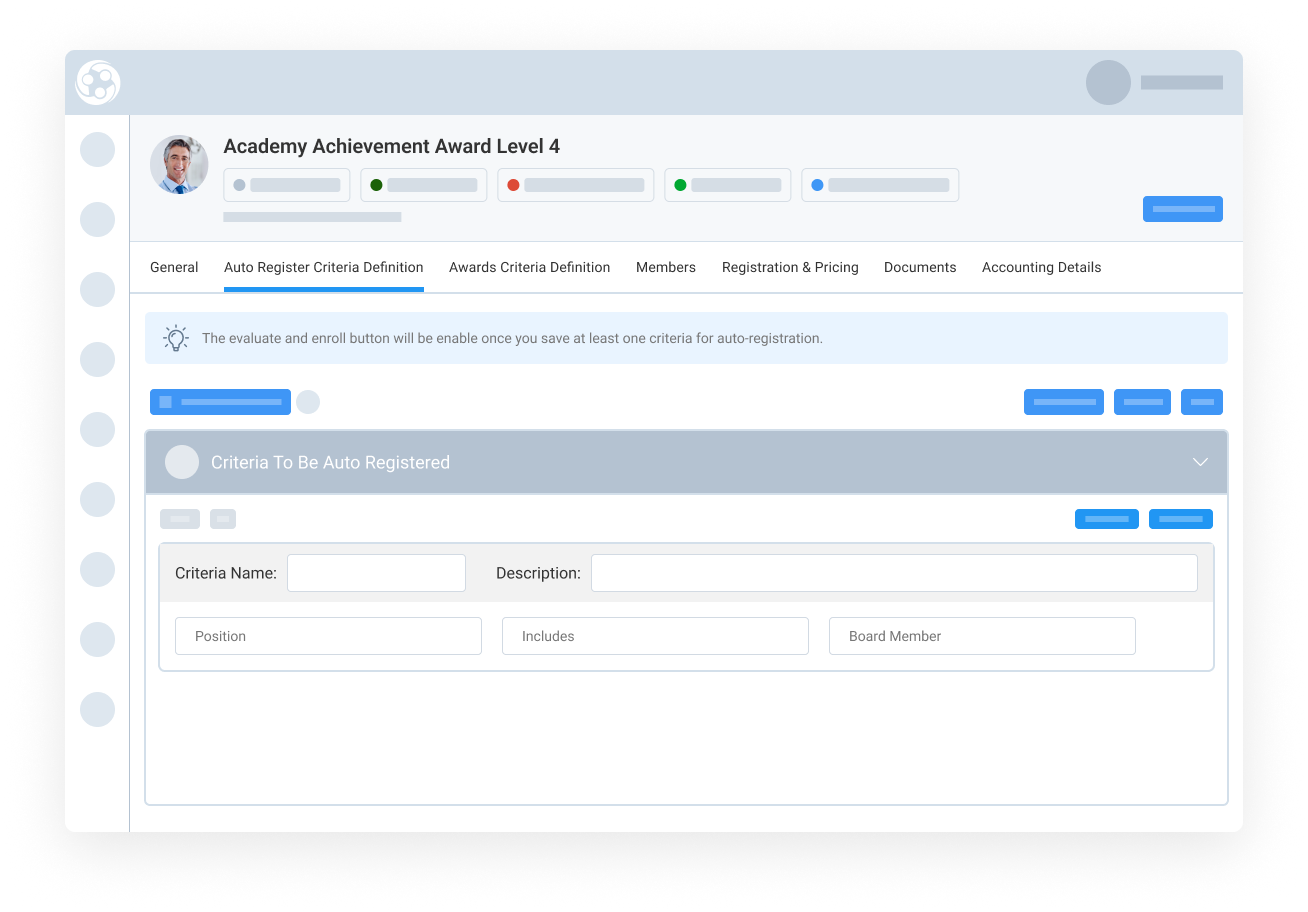The image size is (1308, 912).
Task: Click the status chip with the red dot
Action: point(575,185)
